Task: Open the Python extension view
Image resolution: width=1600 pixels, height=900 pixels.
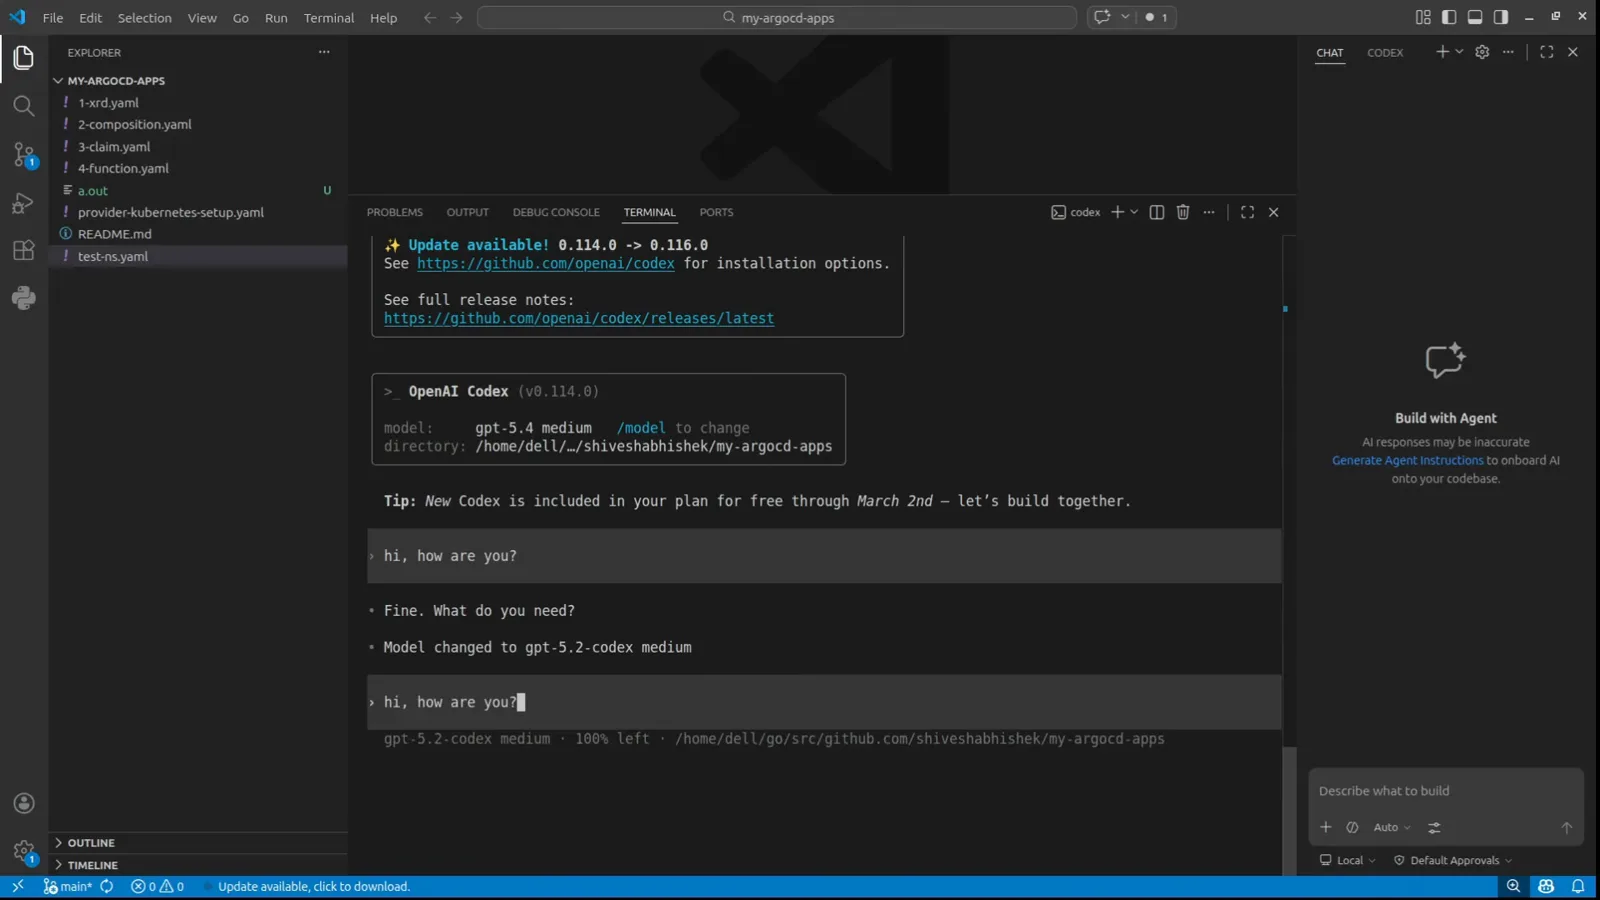Action: click(x=24, y=298)
